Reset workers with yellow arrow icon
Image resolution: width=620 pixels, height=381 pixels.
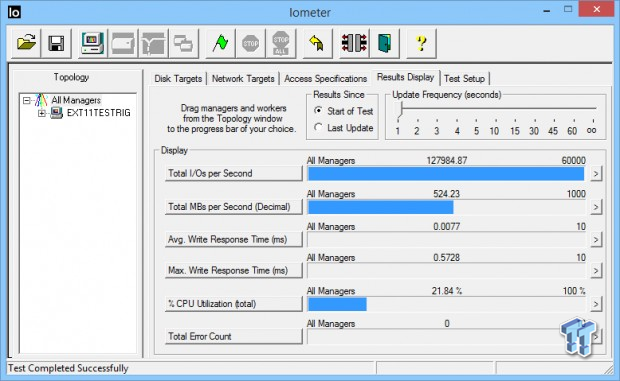pos(318,43)
